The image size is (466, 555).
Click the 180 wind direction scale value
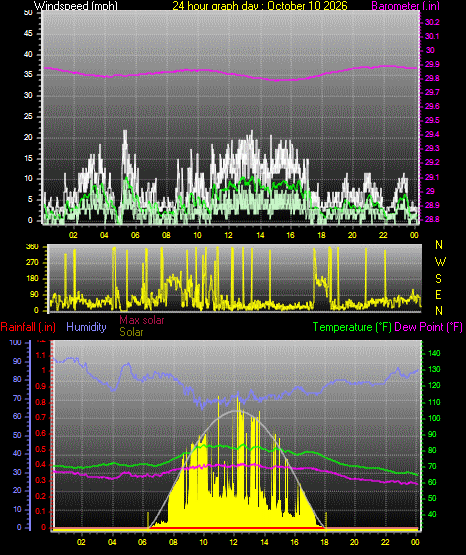(32, 279)
